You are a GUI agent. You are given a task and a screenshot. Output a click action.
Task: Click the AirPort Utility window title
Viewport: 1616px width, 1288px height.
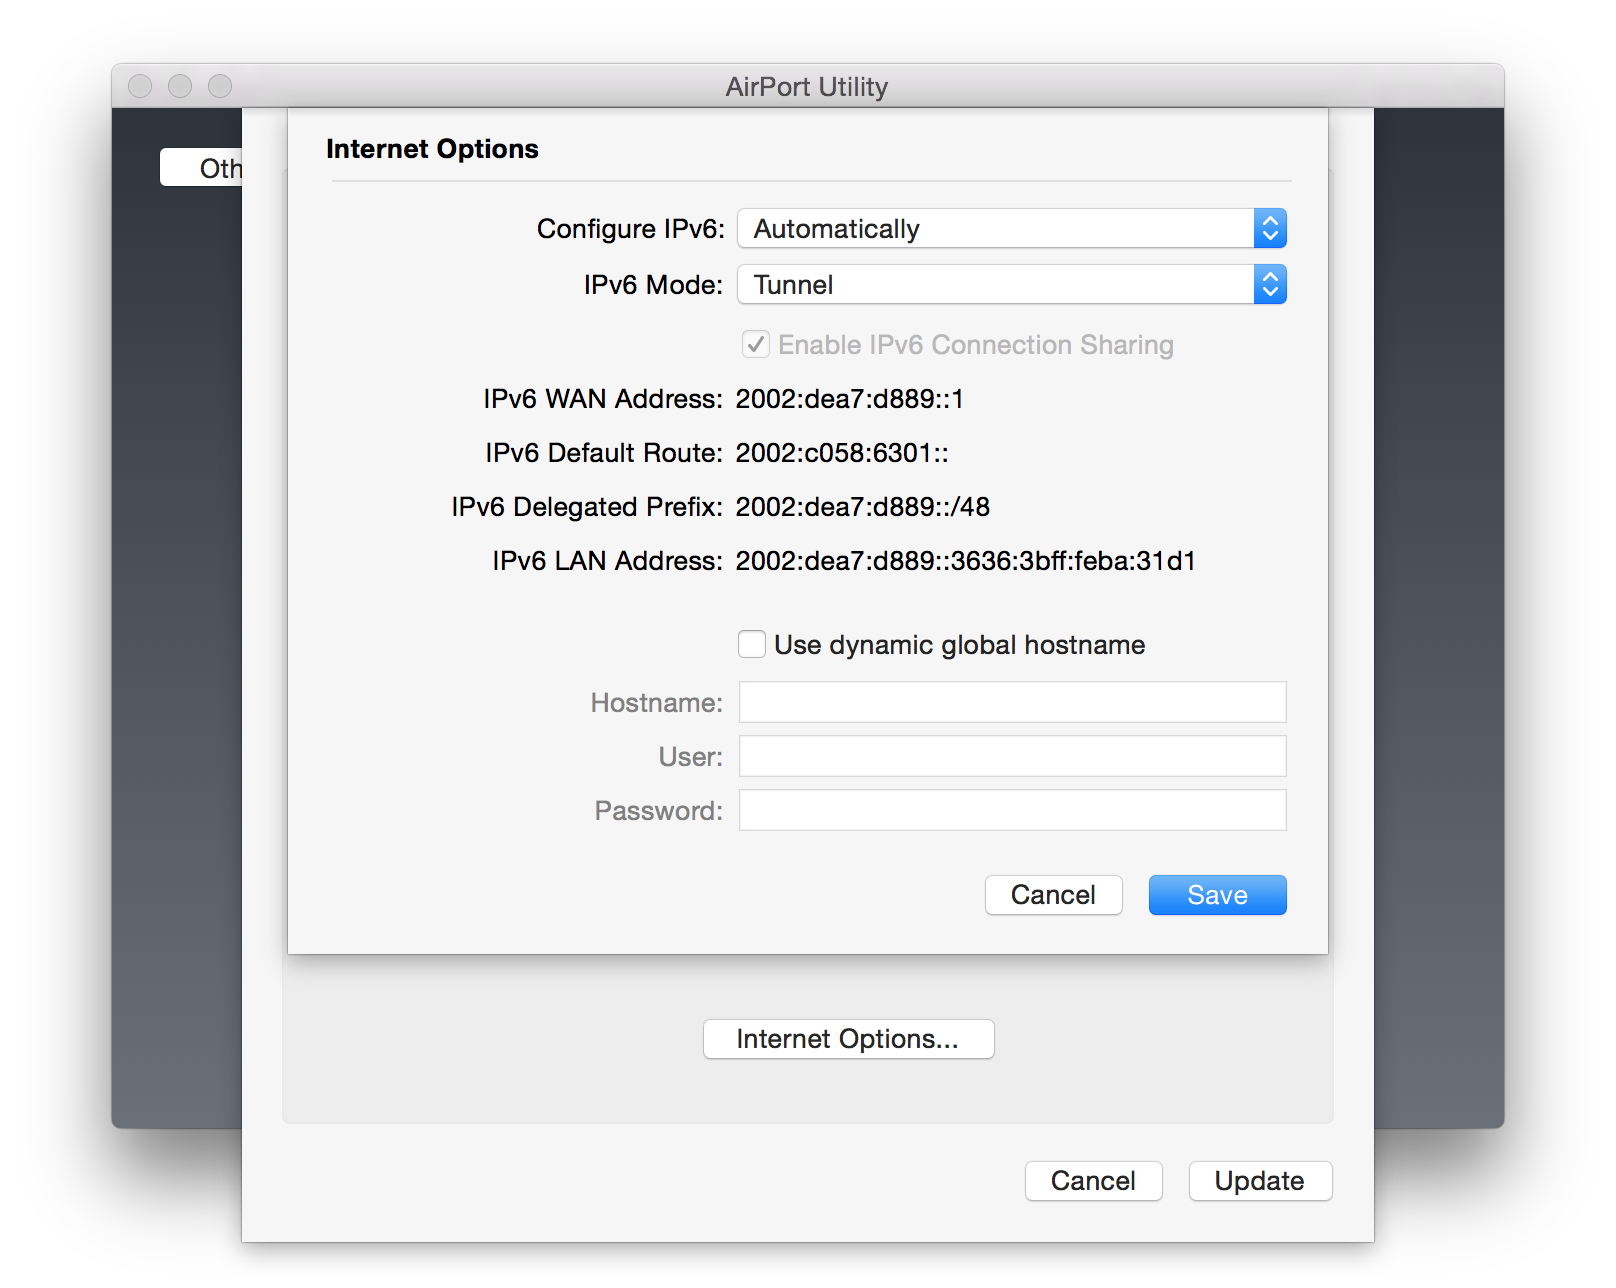point(807,87)
